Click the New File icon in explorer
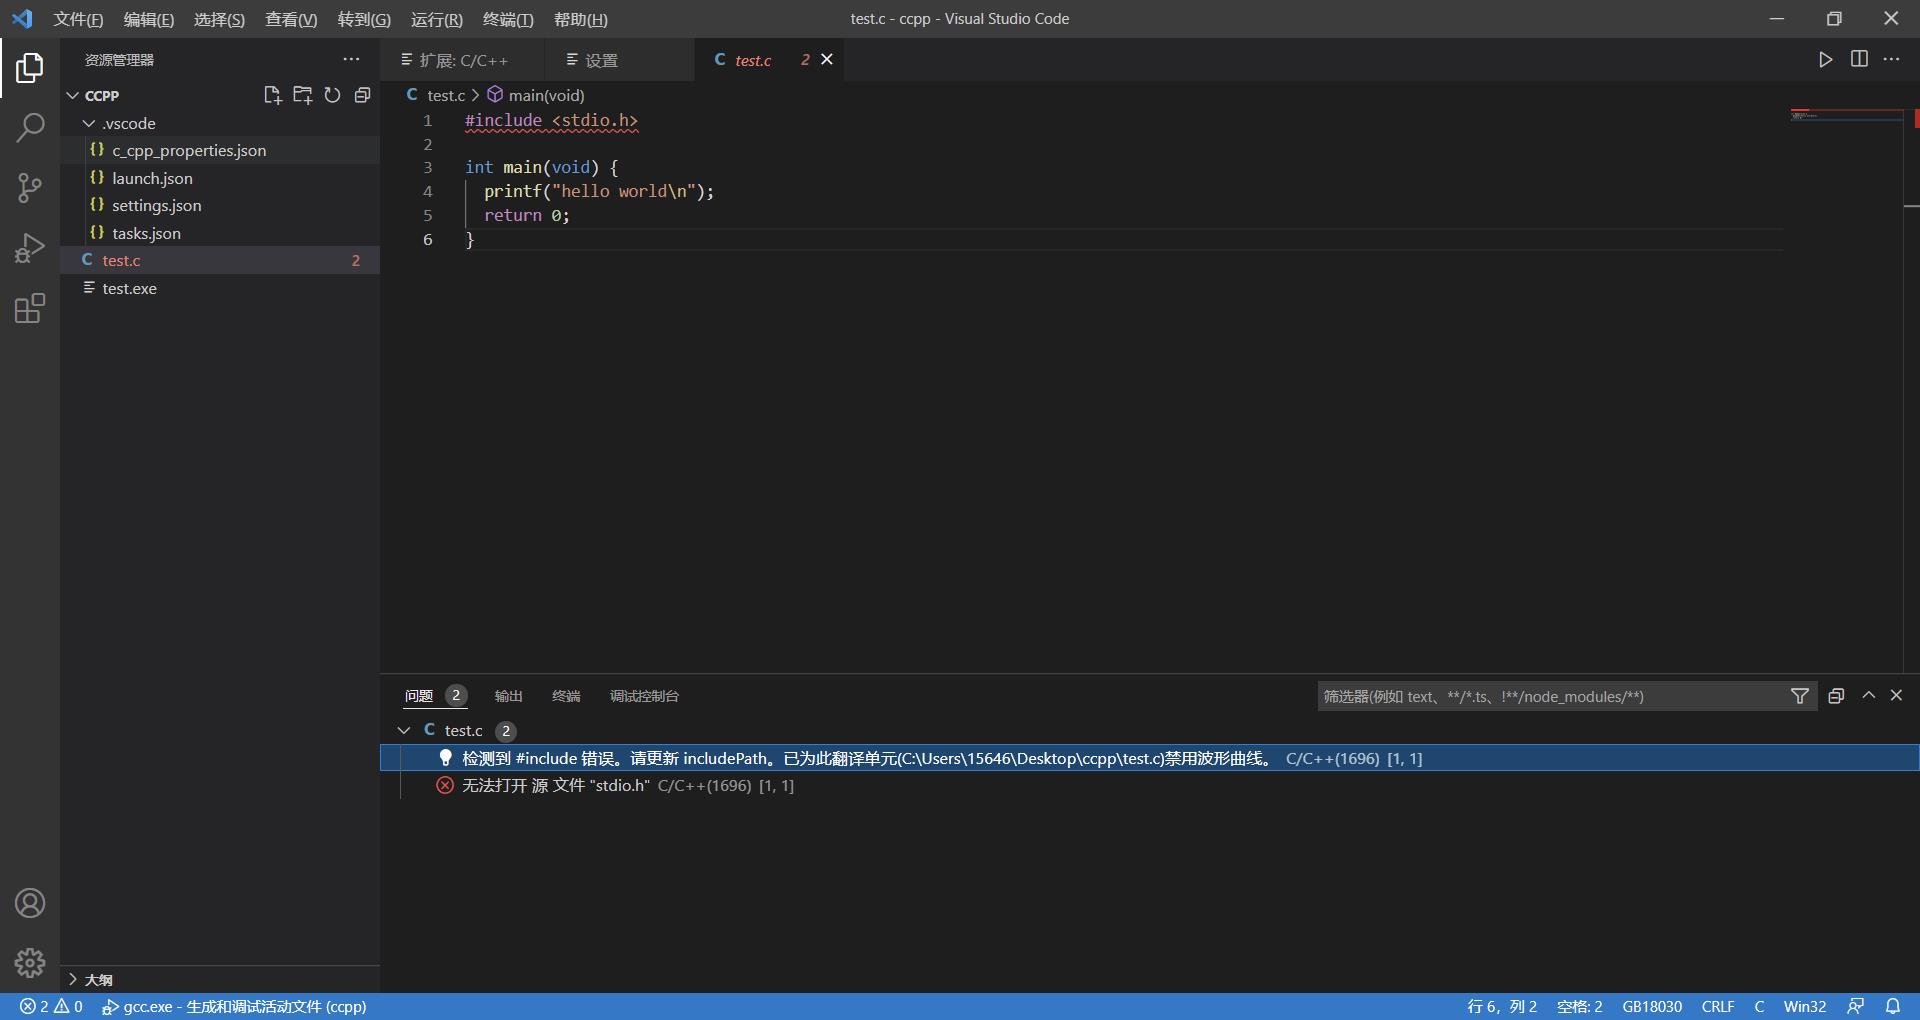Screen dimensions: 1920x1020 pos(272,95)
